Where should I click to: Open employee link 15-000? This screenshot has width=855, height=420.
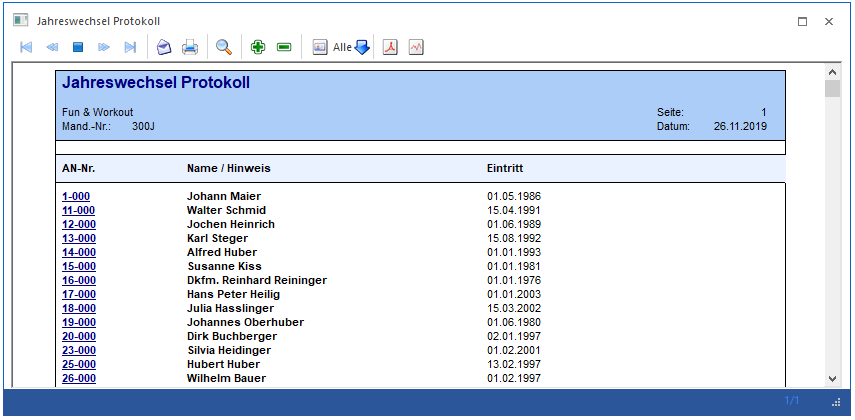coord(79,267)
